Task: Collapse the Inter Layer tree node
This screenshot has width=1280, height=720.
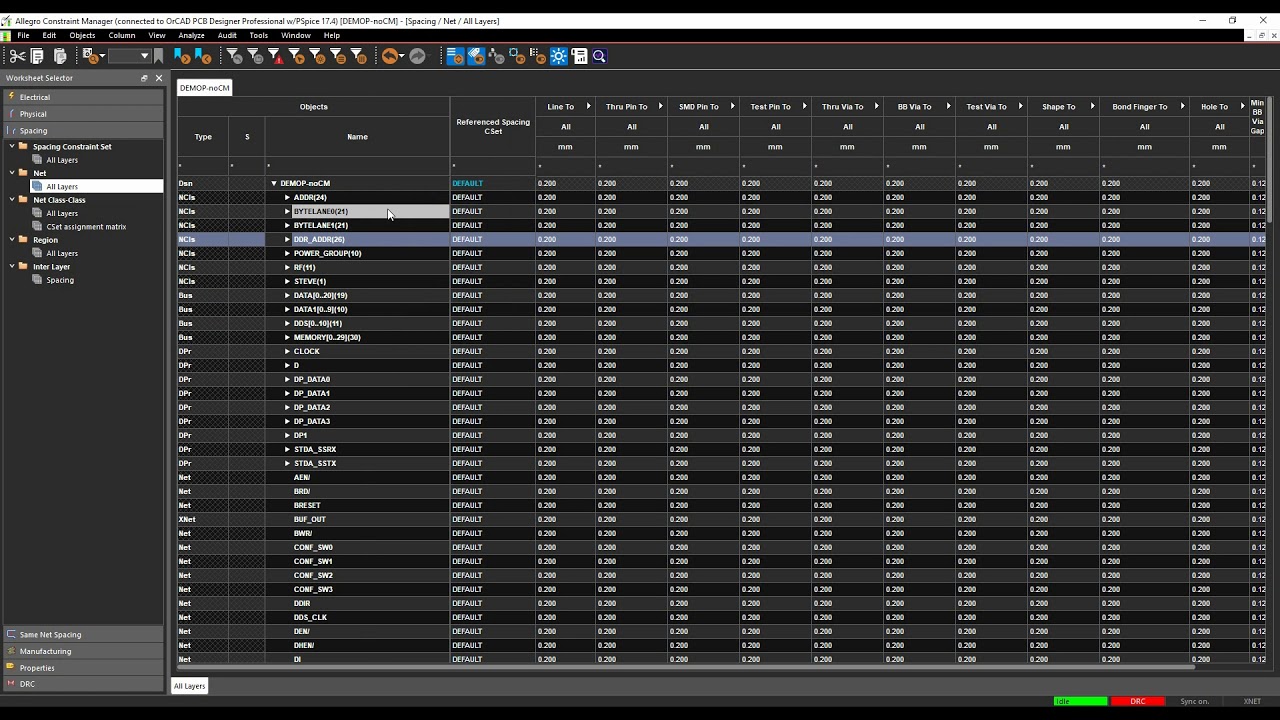Action: (13, 267)
